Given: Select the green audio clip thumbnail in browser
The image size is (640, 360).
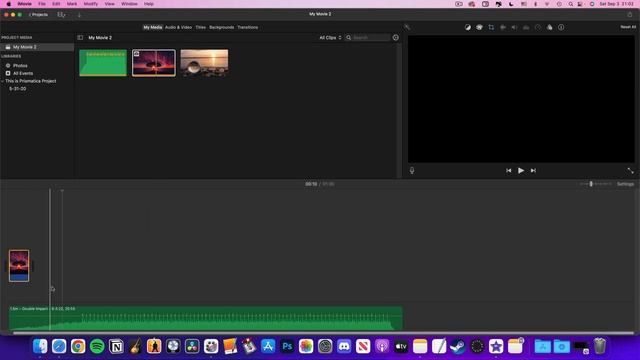Looking at the screenshot, I should (103, 63).
